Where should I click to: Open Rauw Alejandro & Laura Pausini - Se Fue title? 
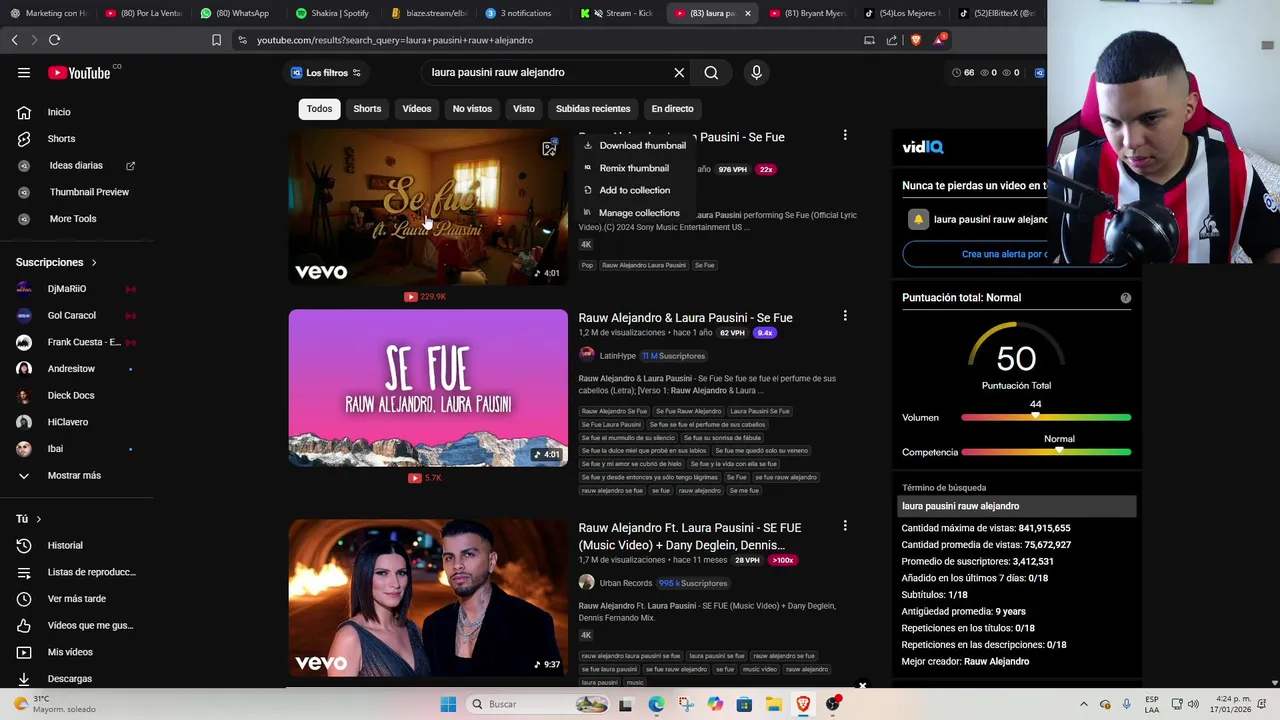(x=685, y=318)
